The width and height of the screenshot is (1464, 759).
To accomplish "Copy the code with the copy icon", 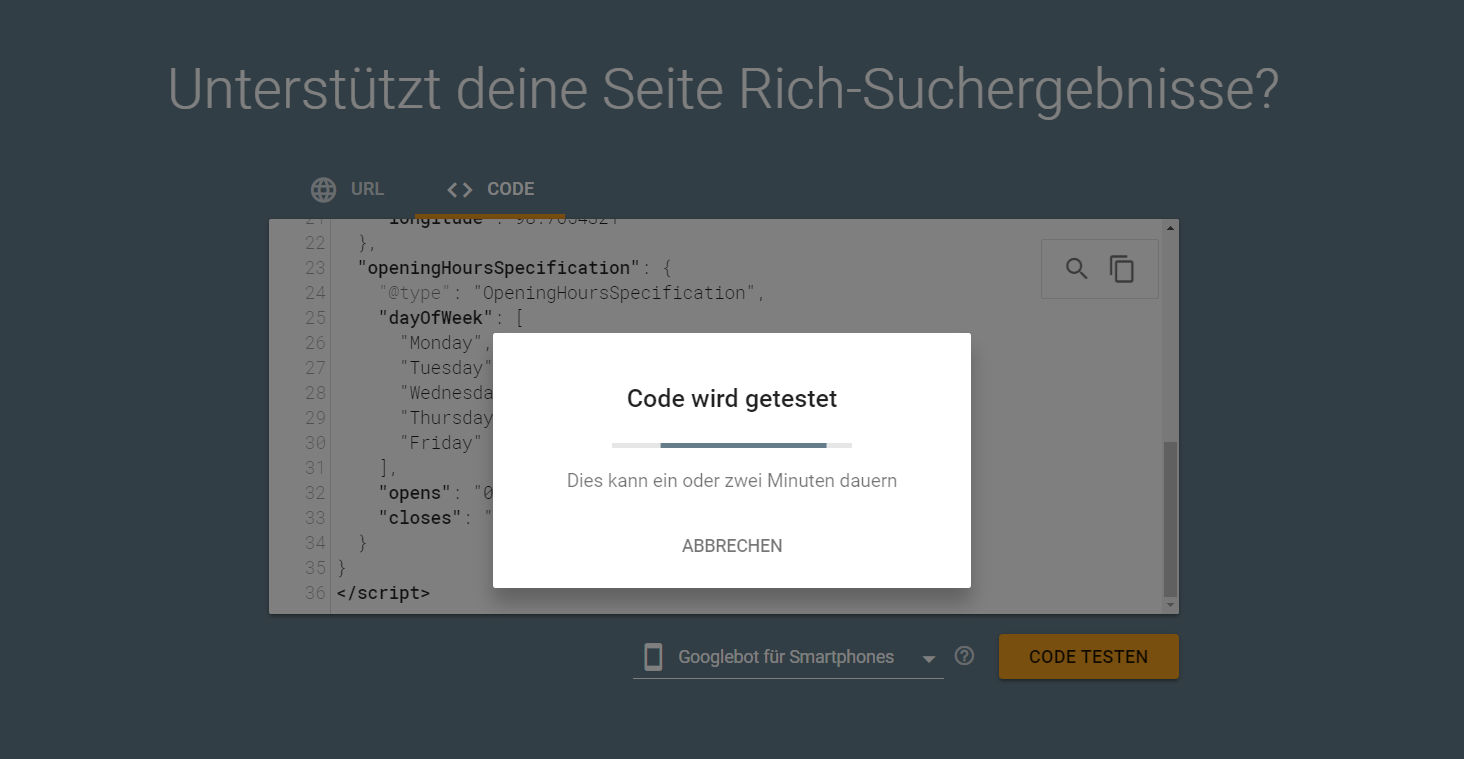I will pyautogui.click(x=1122, y=268).
